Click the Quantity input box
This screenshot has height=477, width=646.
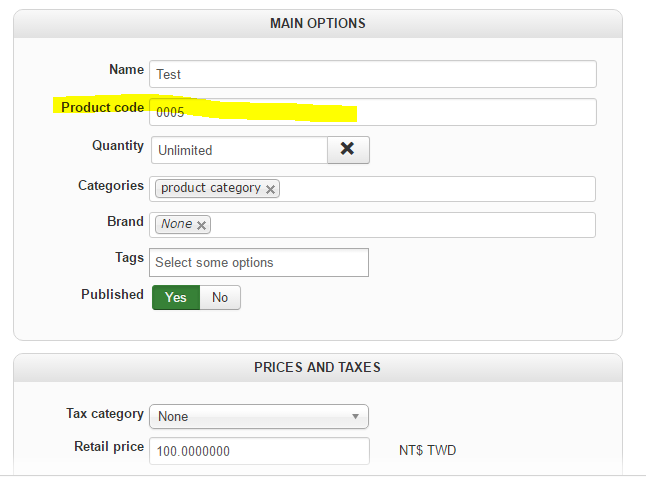click(238, 150)
